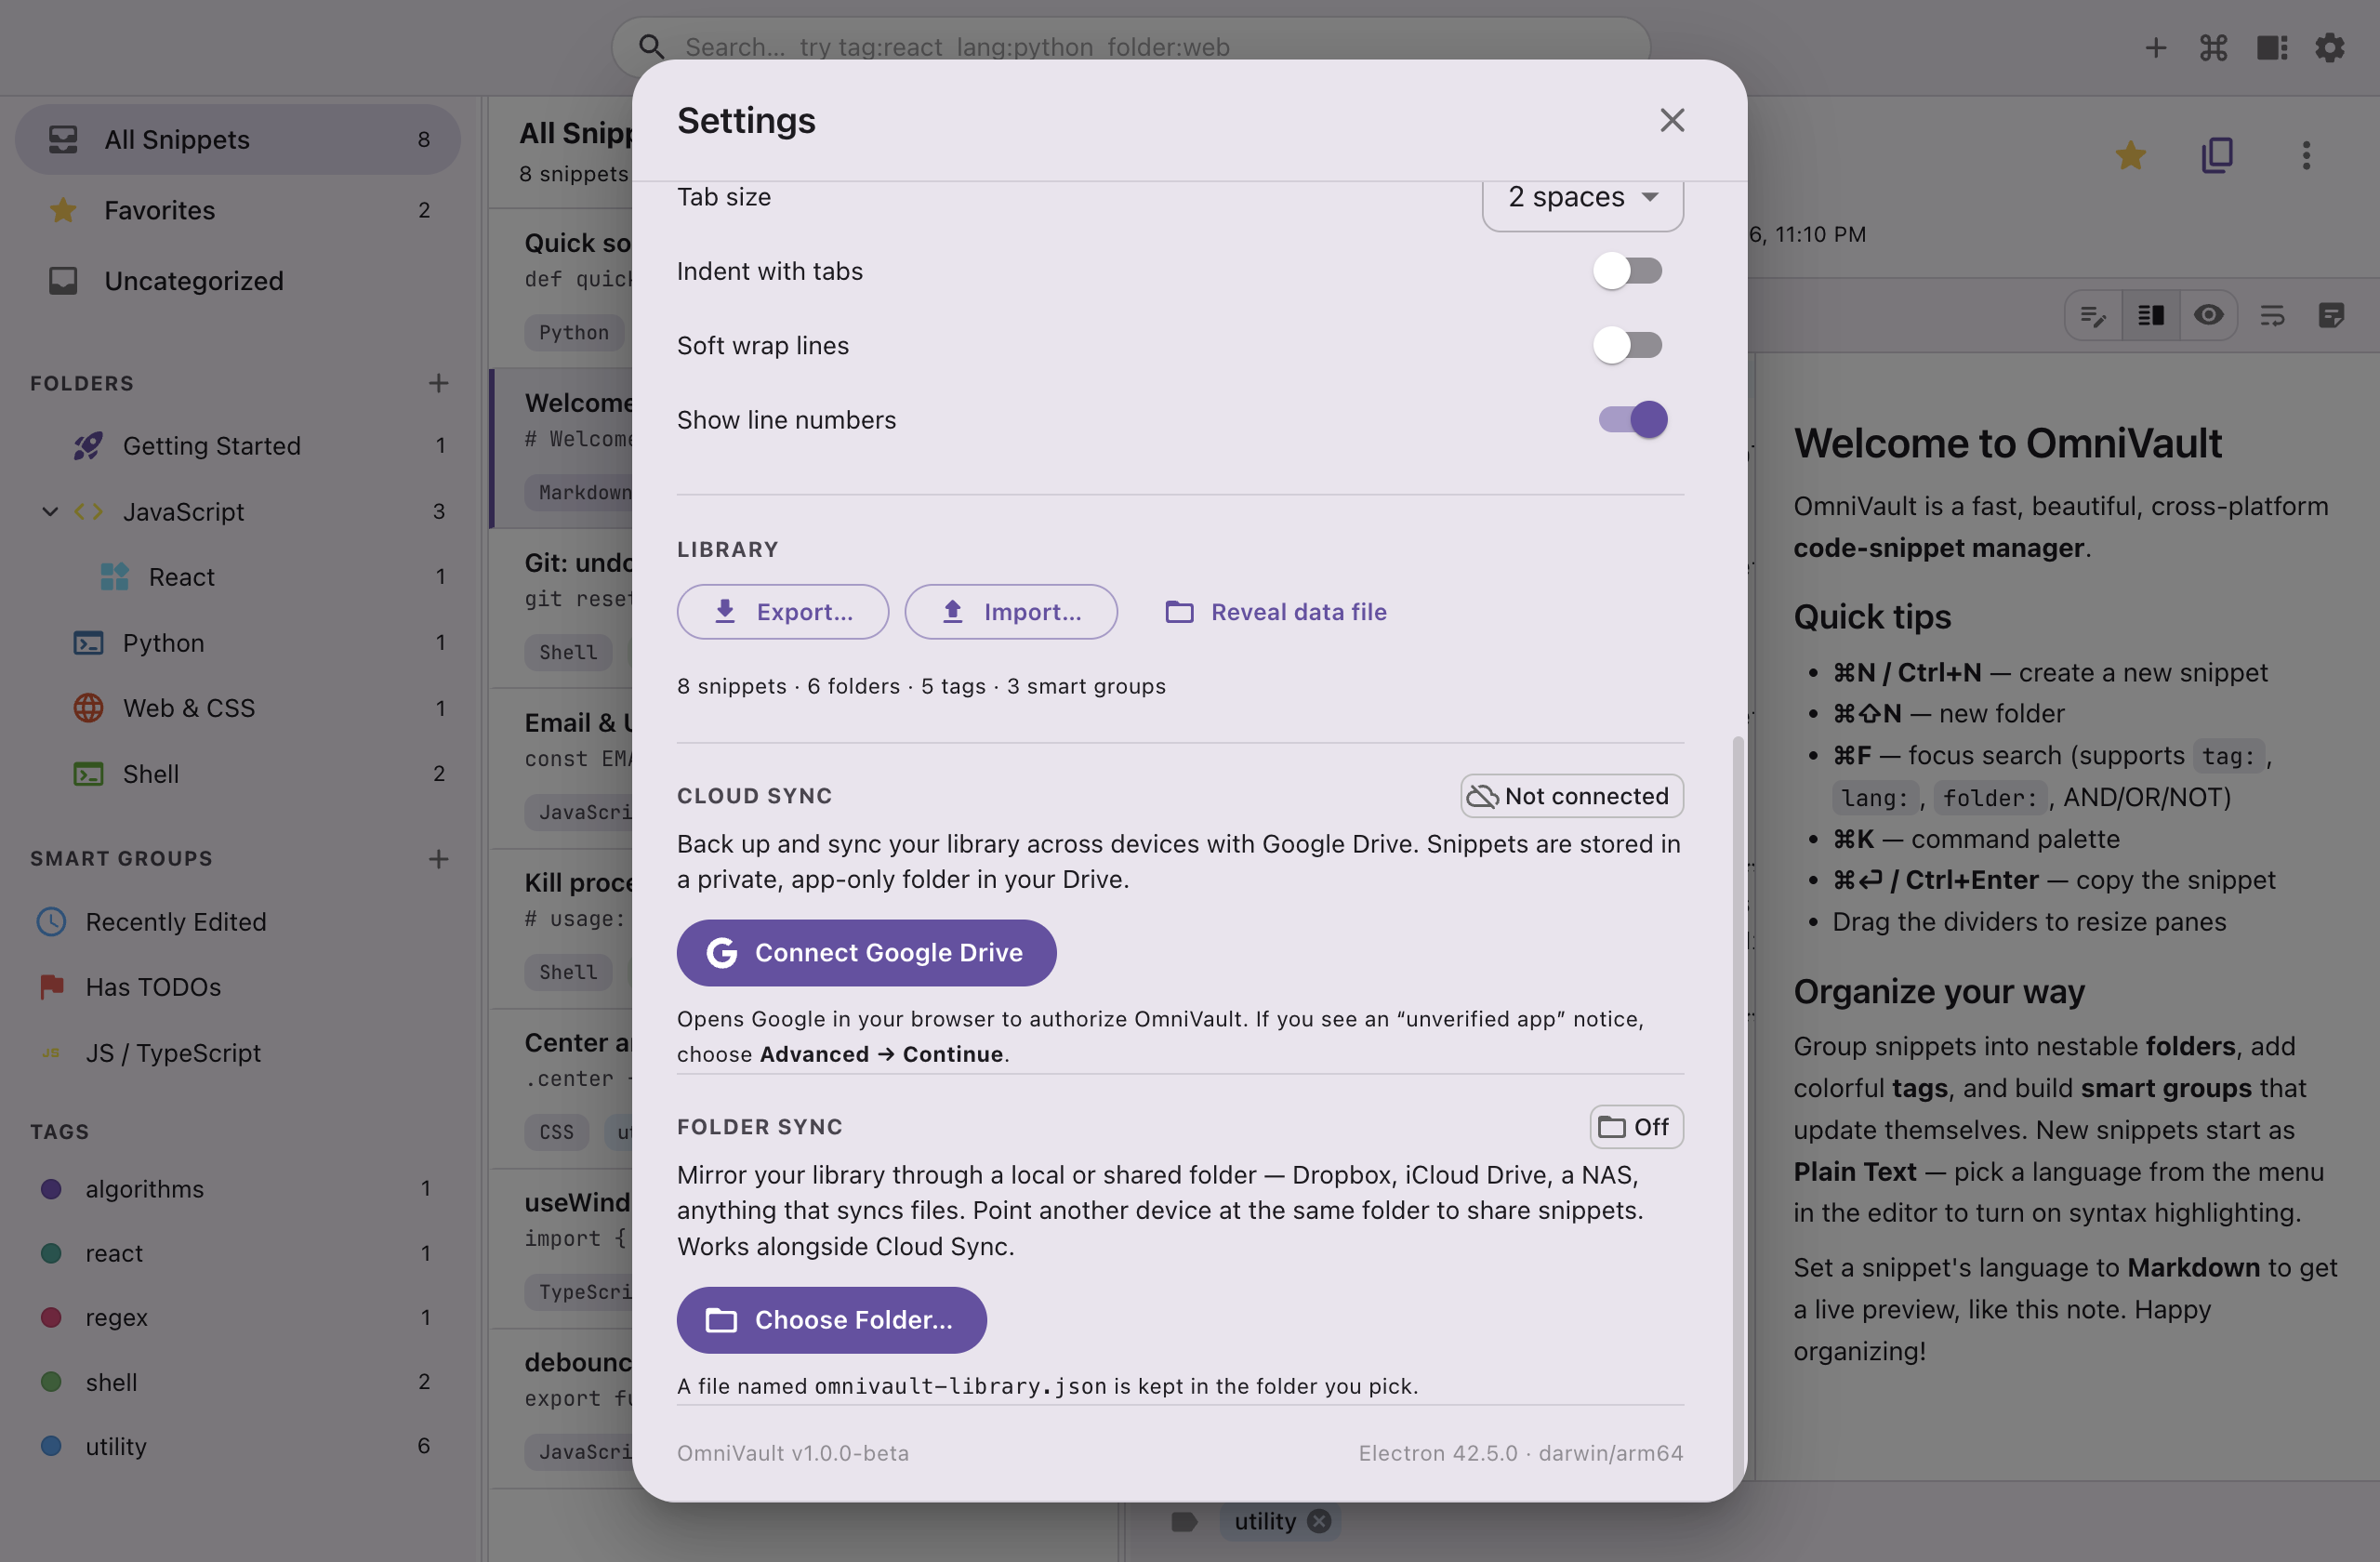Screen dimensions: 2380x1562
Task: Click the search input field
Action: 1130,47
